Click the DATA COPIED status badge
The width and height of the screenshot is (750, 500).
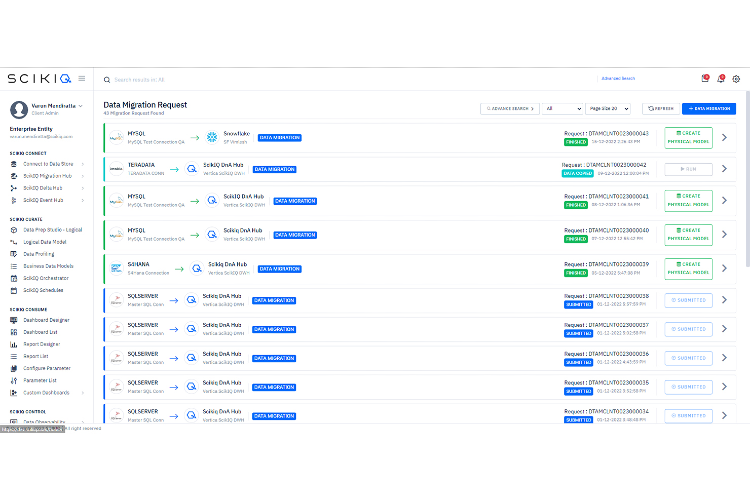[x=577, y=174]
